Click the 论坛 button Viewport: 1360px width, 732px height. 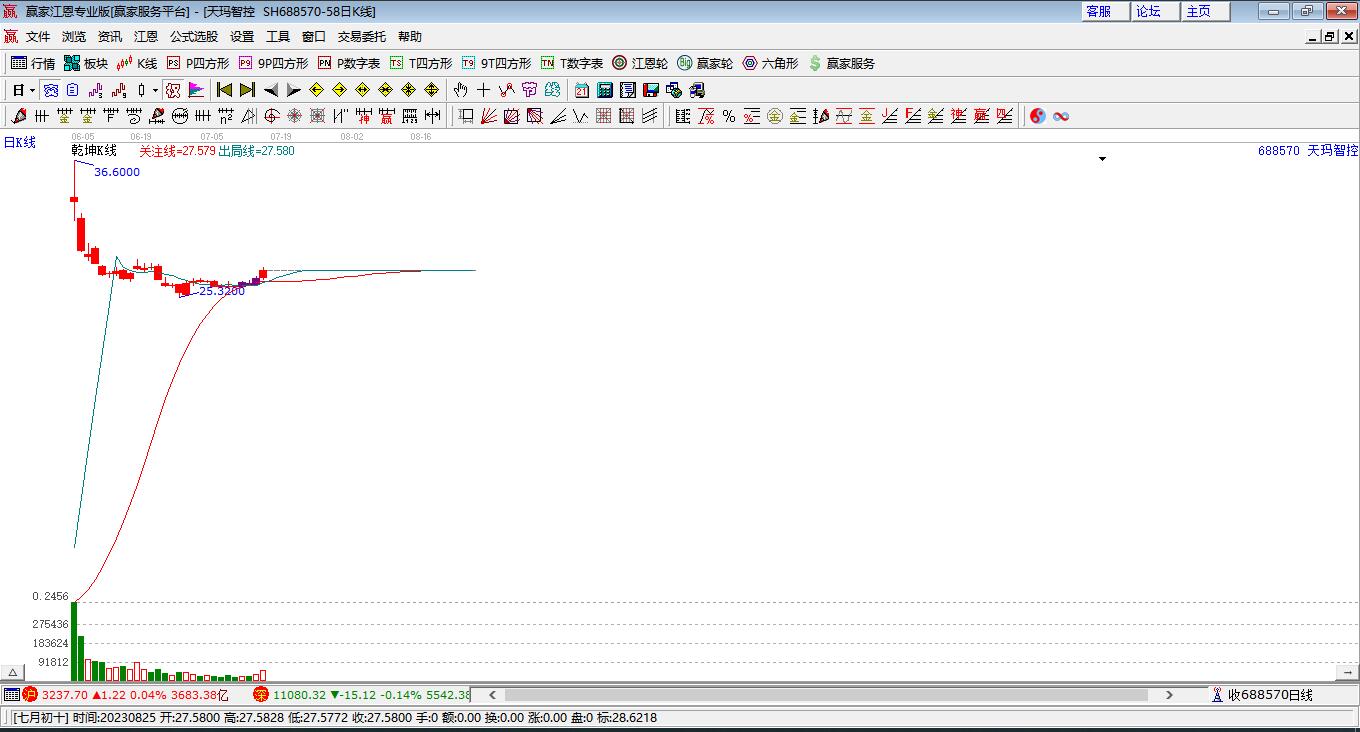coord(1148,11)
